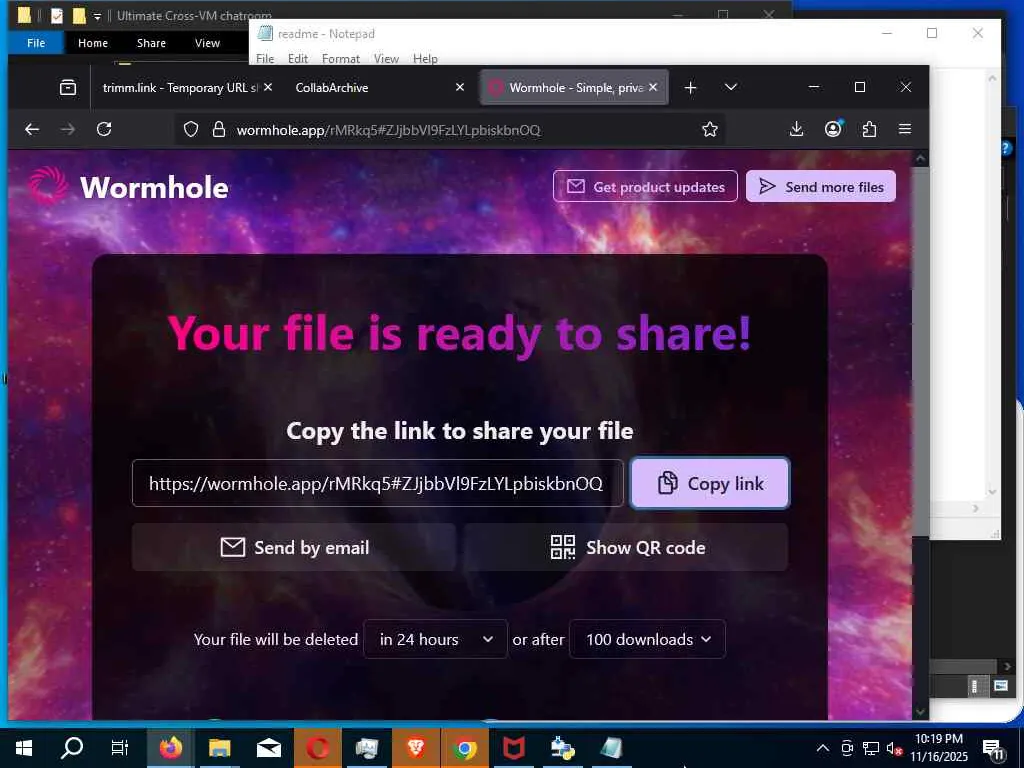This screenshot has width=1024, height=768.
Task: Click the Copy link button
Action: (710, 483)
